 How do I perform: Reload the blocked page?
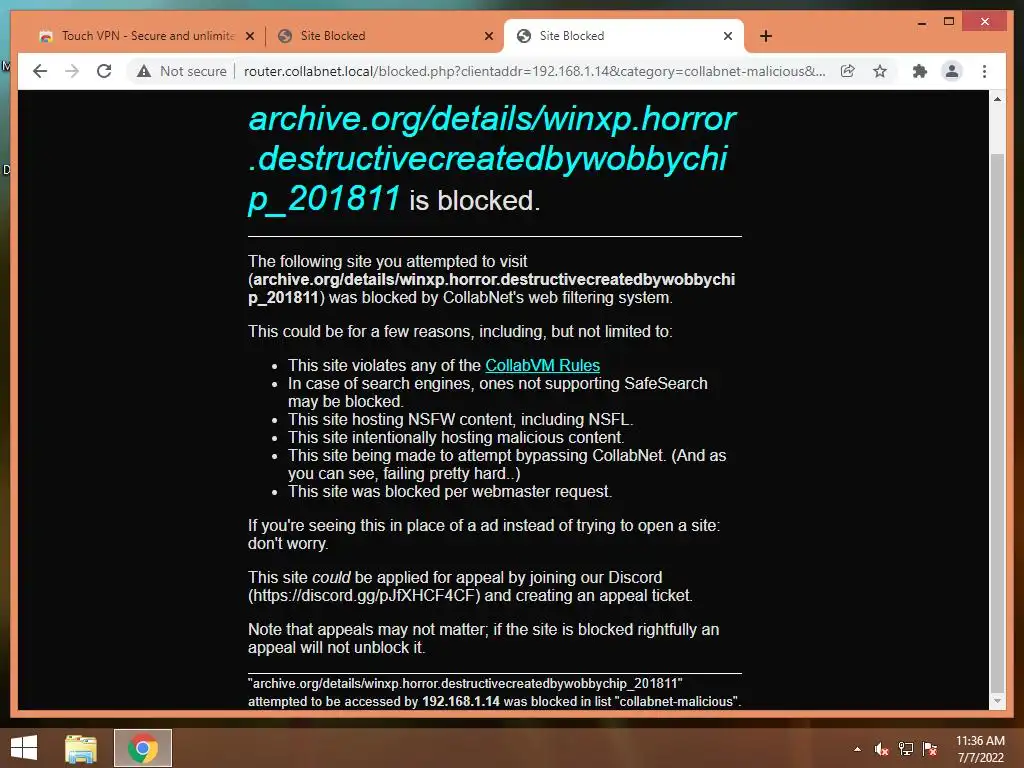click(x=104, y=71)
